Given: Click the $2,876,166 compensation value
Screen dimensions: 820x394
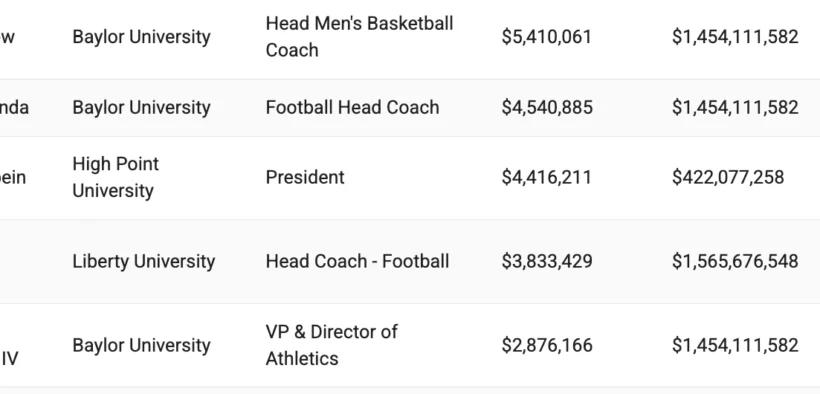Looking at the screenshot, I should 547,345.
